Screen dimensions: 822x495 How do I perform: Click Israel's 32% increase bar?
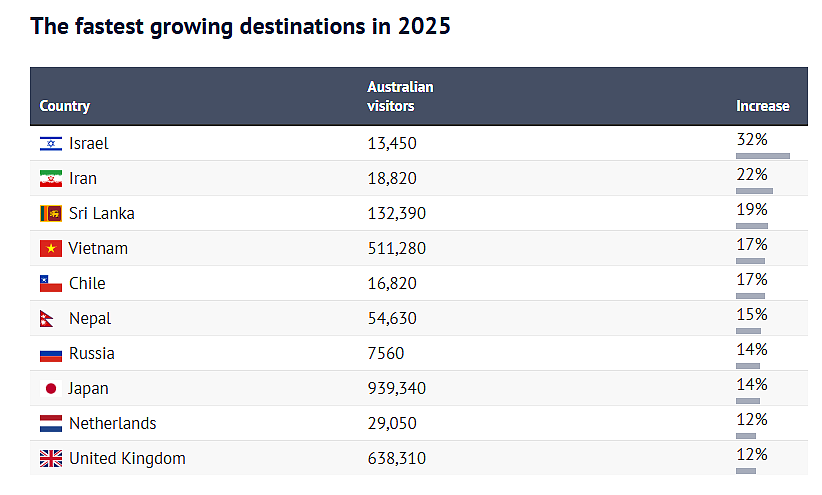pyautogui.click(x=762, y=156)
